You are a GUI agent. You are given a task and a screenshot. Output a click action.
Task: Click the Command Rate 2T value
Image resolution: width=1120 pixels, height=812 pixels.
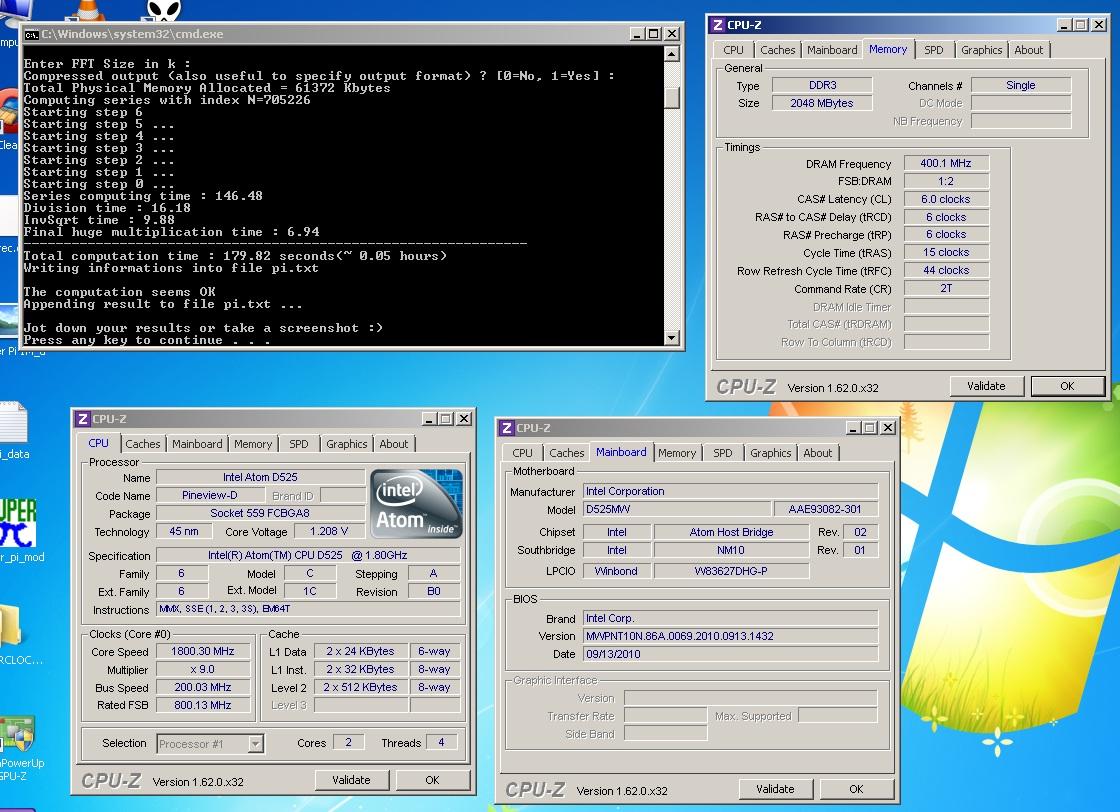click(x=946, y=289)
